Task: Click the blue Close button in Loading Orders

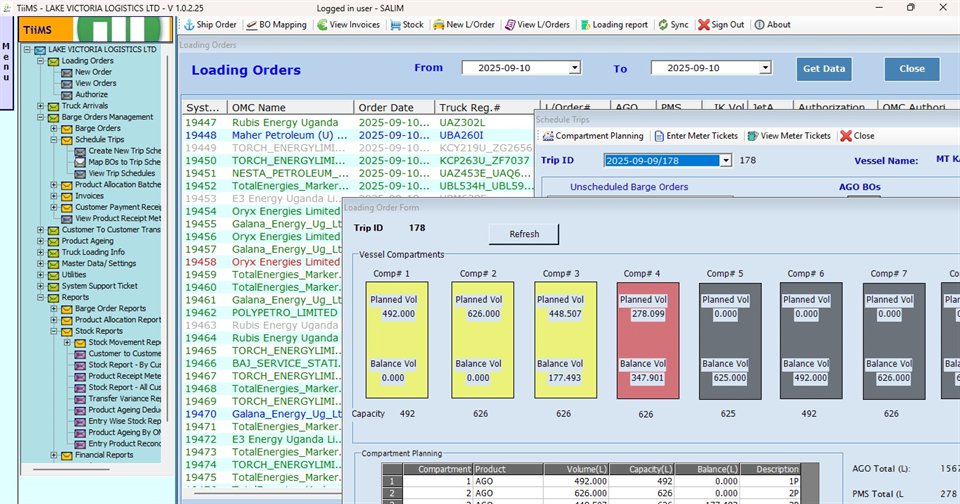Action: point(912,69)
